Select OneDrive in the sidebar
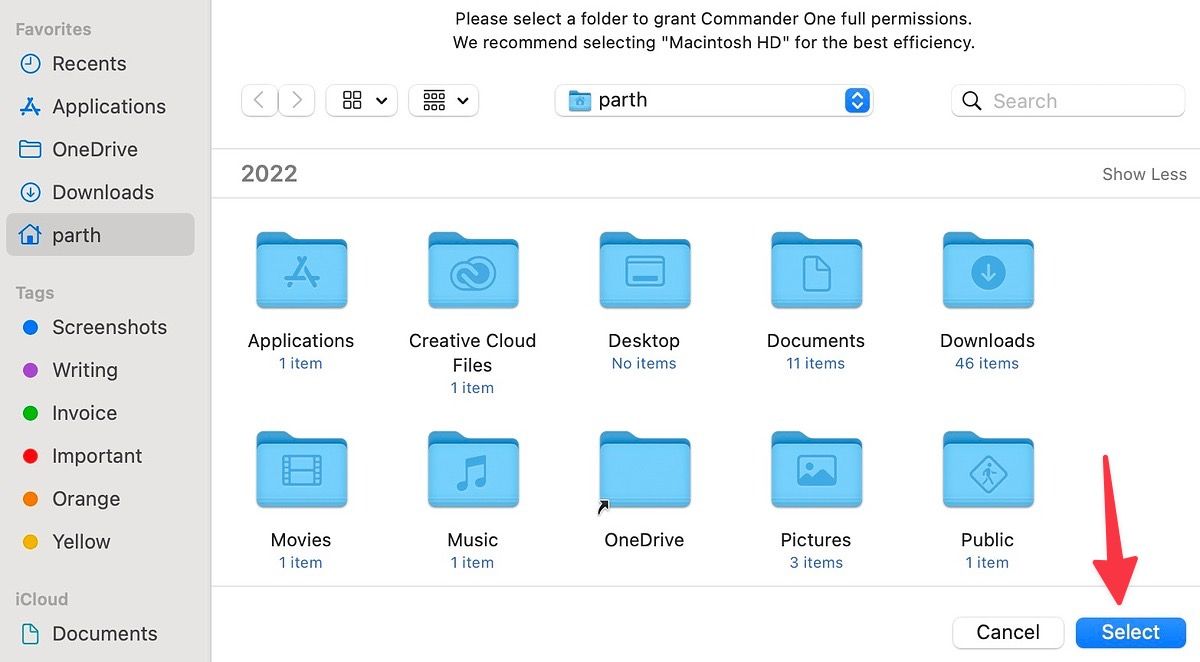This screenshot has width=1200, height=662. 95,149
